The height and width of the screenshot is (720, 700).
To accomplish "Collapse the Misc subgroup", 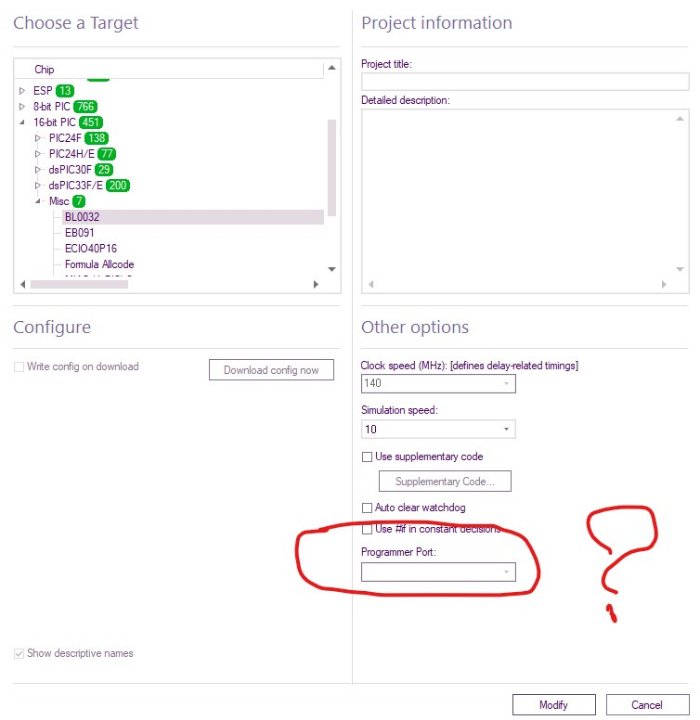I will pyautogui.click(x=38, y=201).
